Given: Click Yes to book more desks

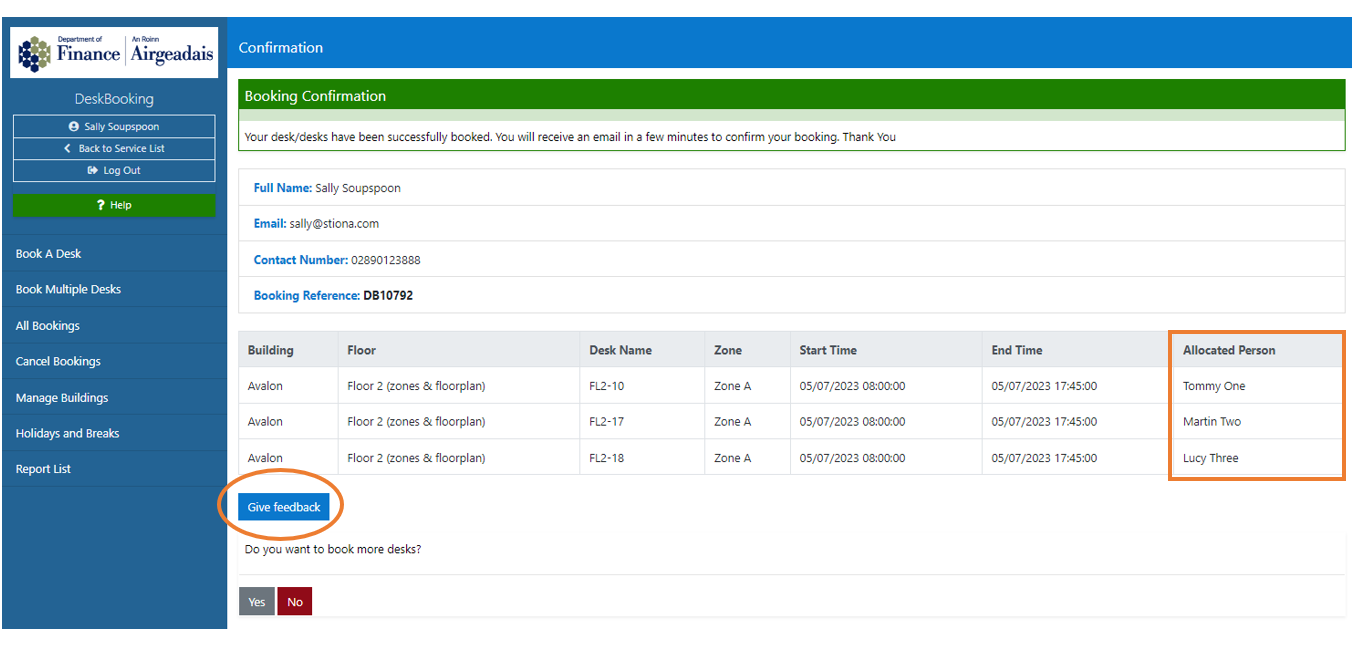Looking at the screenshot, I should point(257,602).
